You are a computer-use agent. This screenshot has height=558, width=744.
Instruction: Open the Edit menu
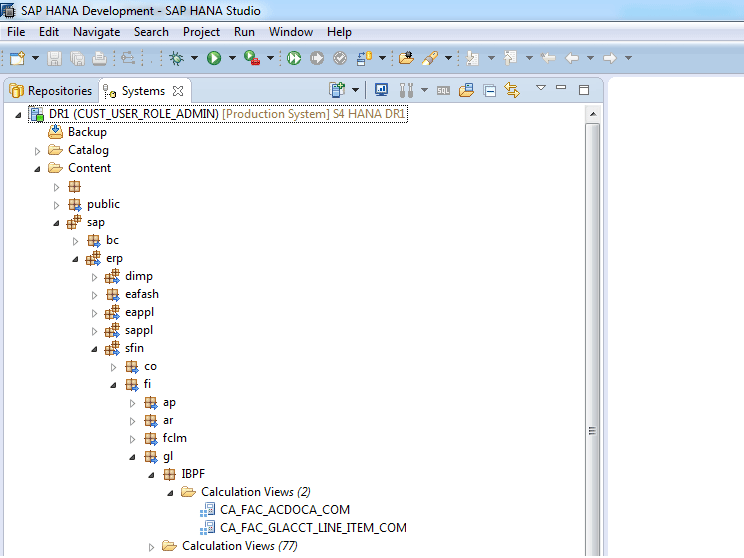coord(49,32)
